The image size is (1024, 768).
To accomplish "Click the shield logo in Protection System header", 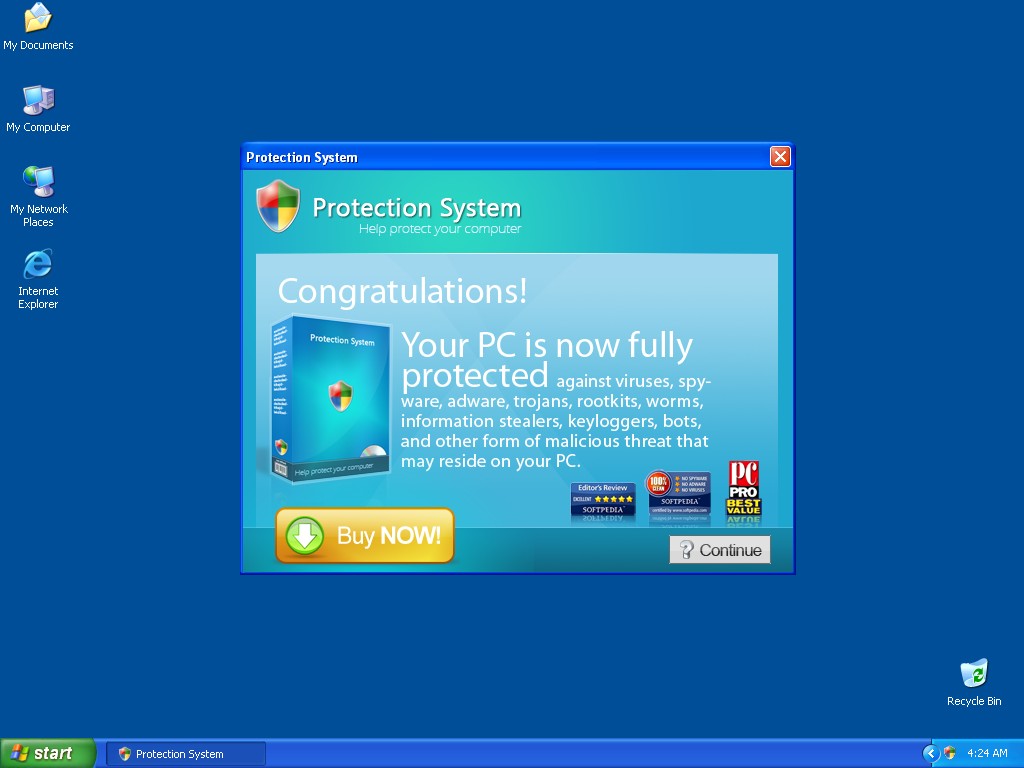I will click(278, 206).
